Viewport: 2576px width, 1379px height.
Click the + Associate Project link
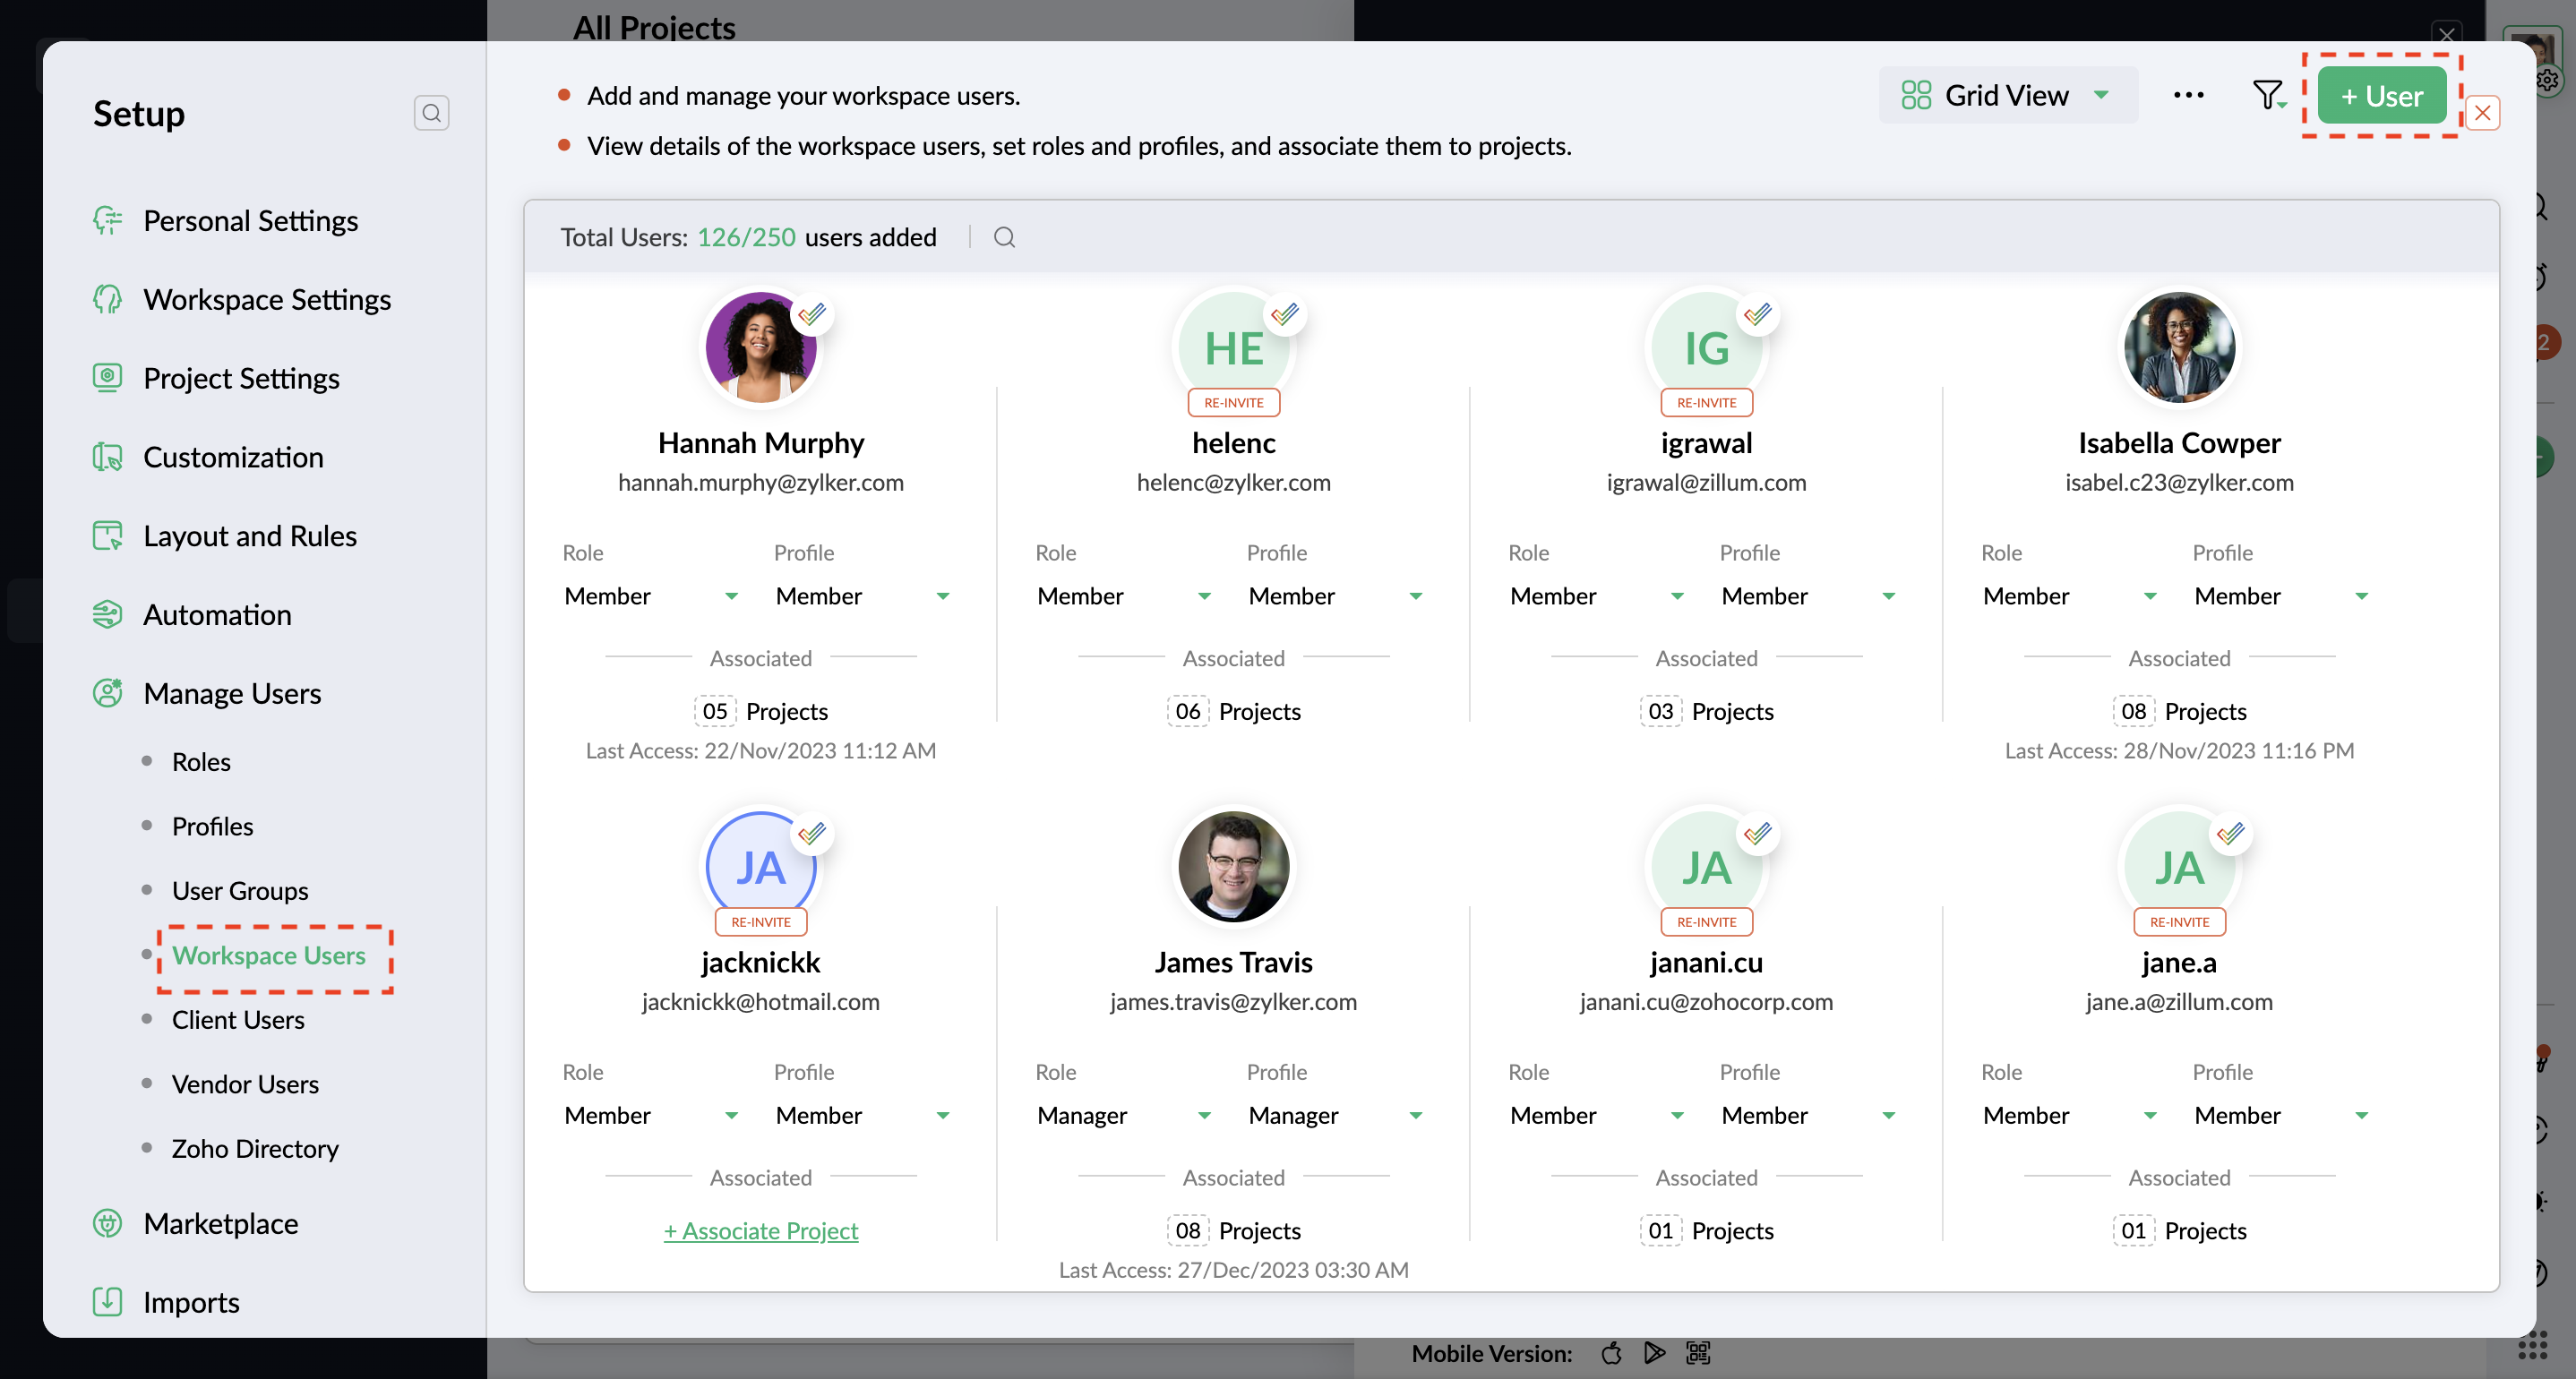pos(760,1231)
